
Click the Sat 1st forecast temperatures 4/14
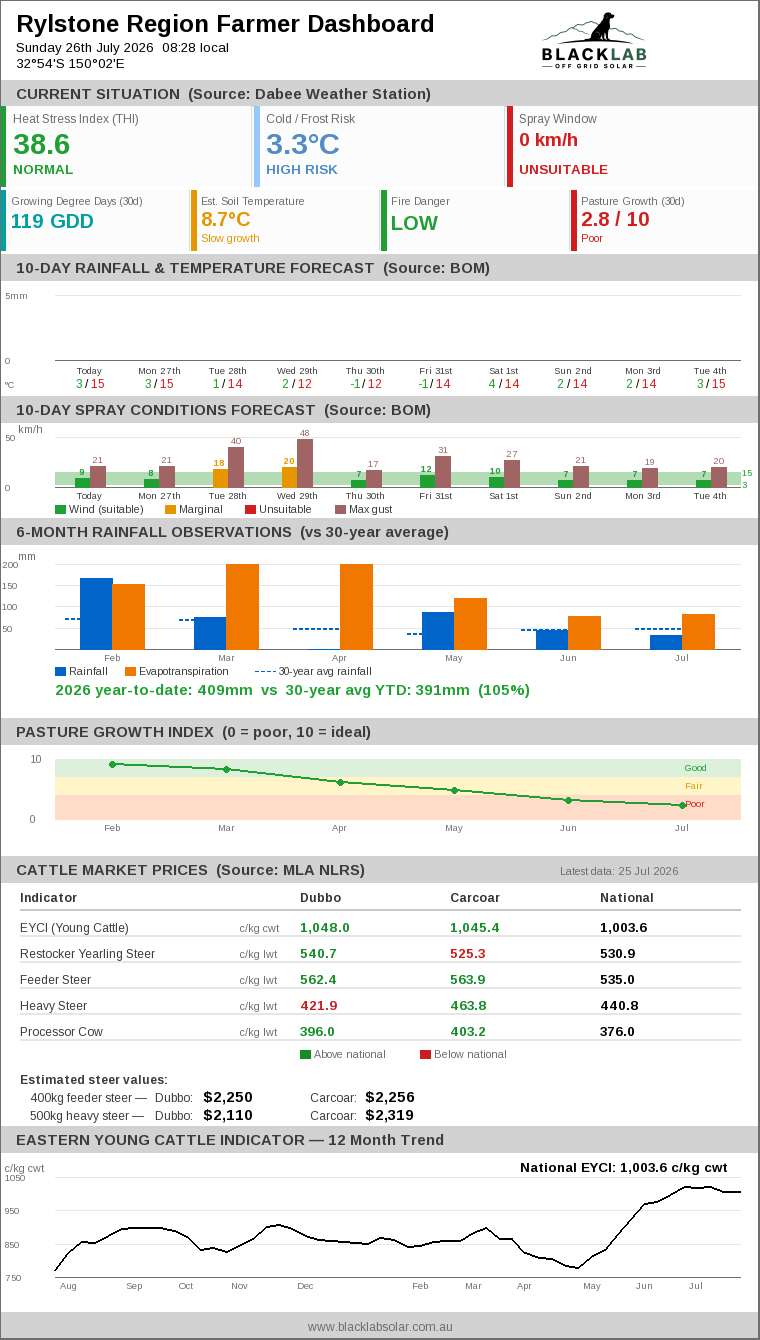click(504, 384)
